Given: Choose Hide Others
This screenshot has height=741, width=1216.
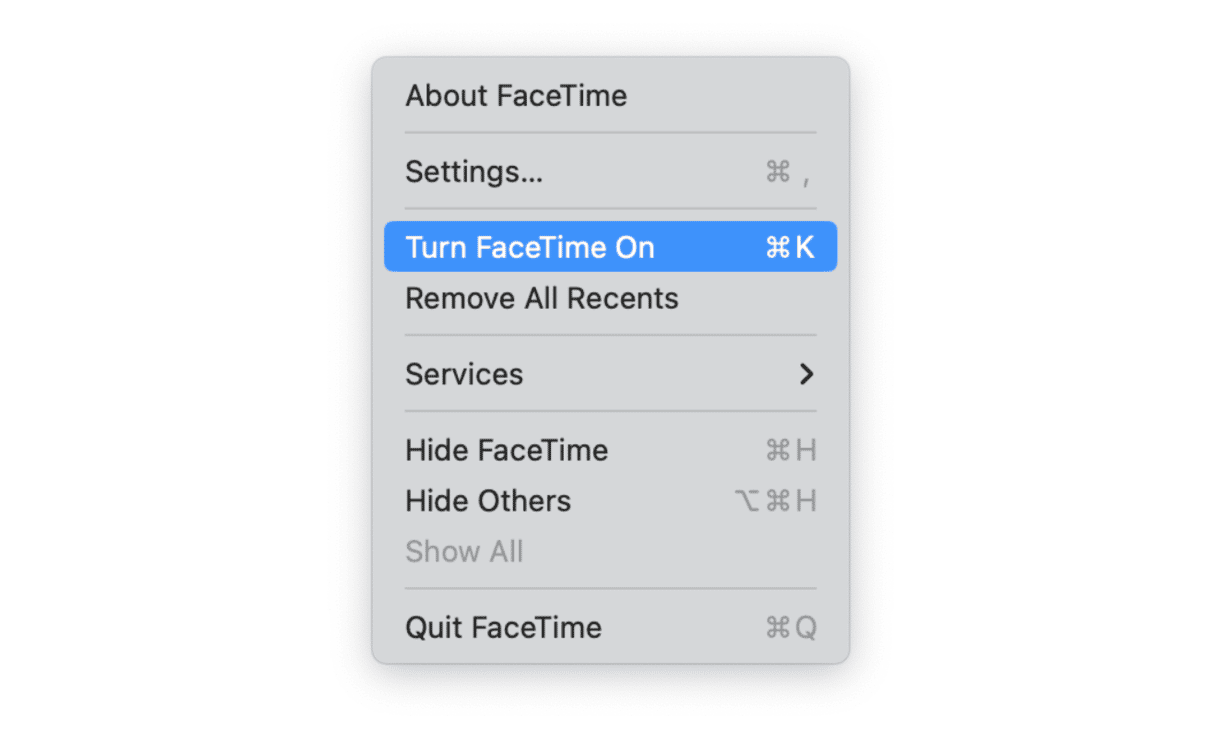Looking at the screenshot, I should [488, 501].
